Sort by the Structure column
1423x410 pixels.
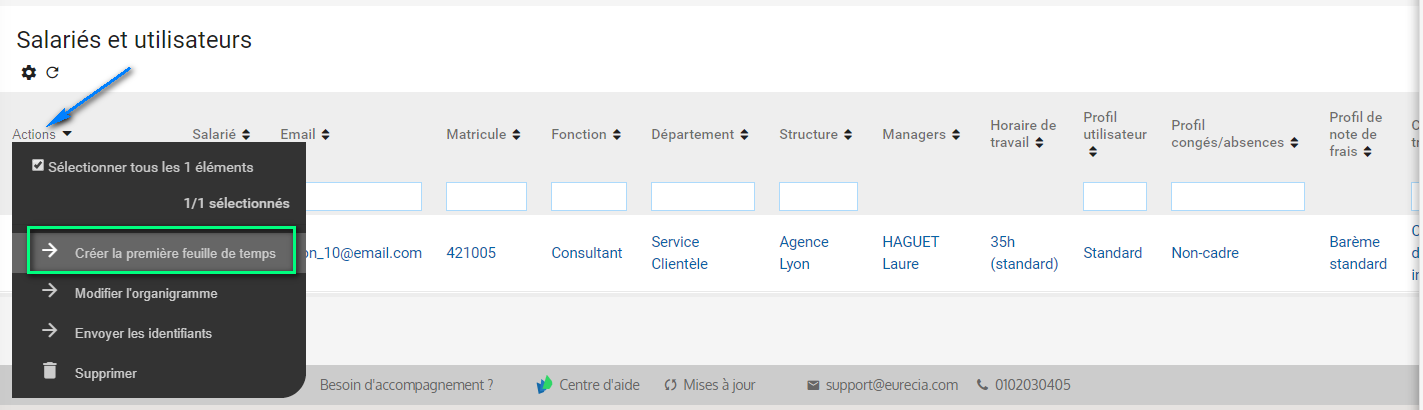pos(847,134)
